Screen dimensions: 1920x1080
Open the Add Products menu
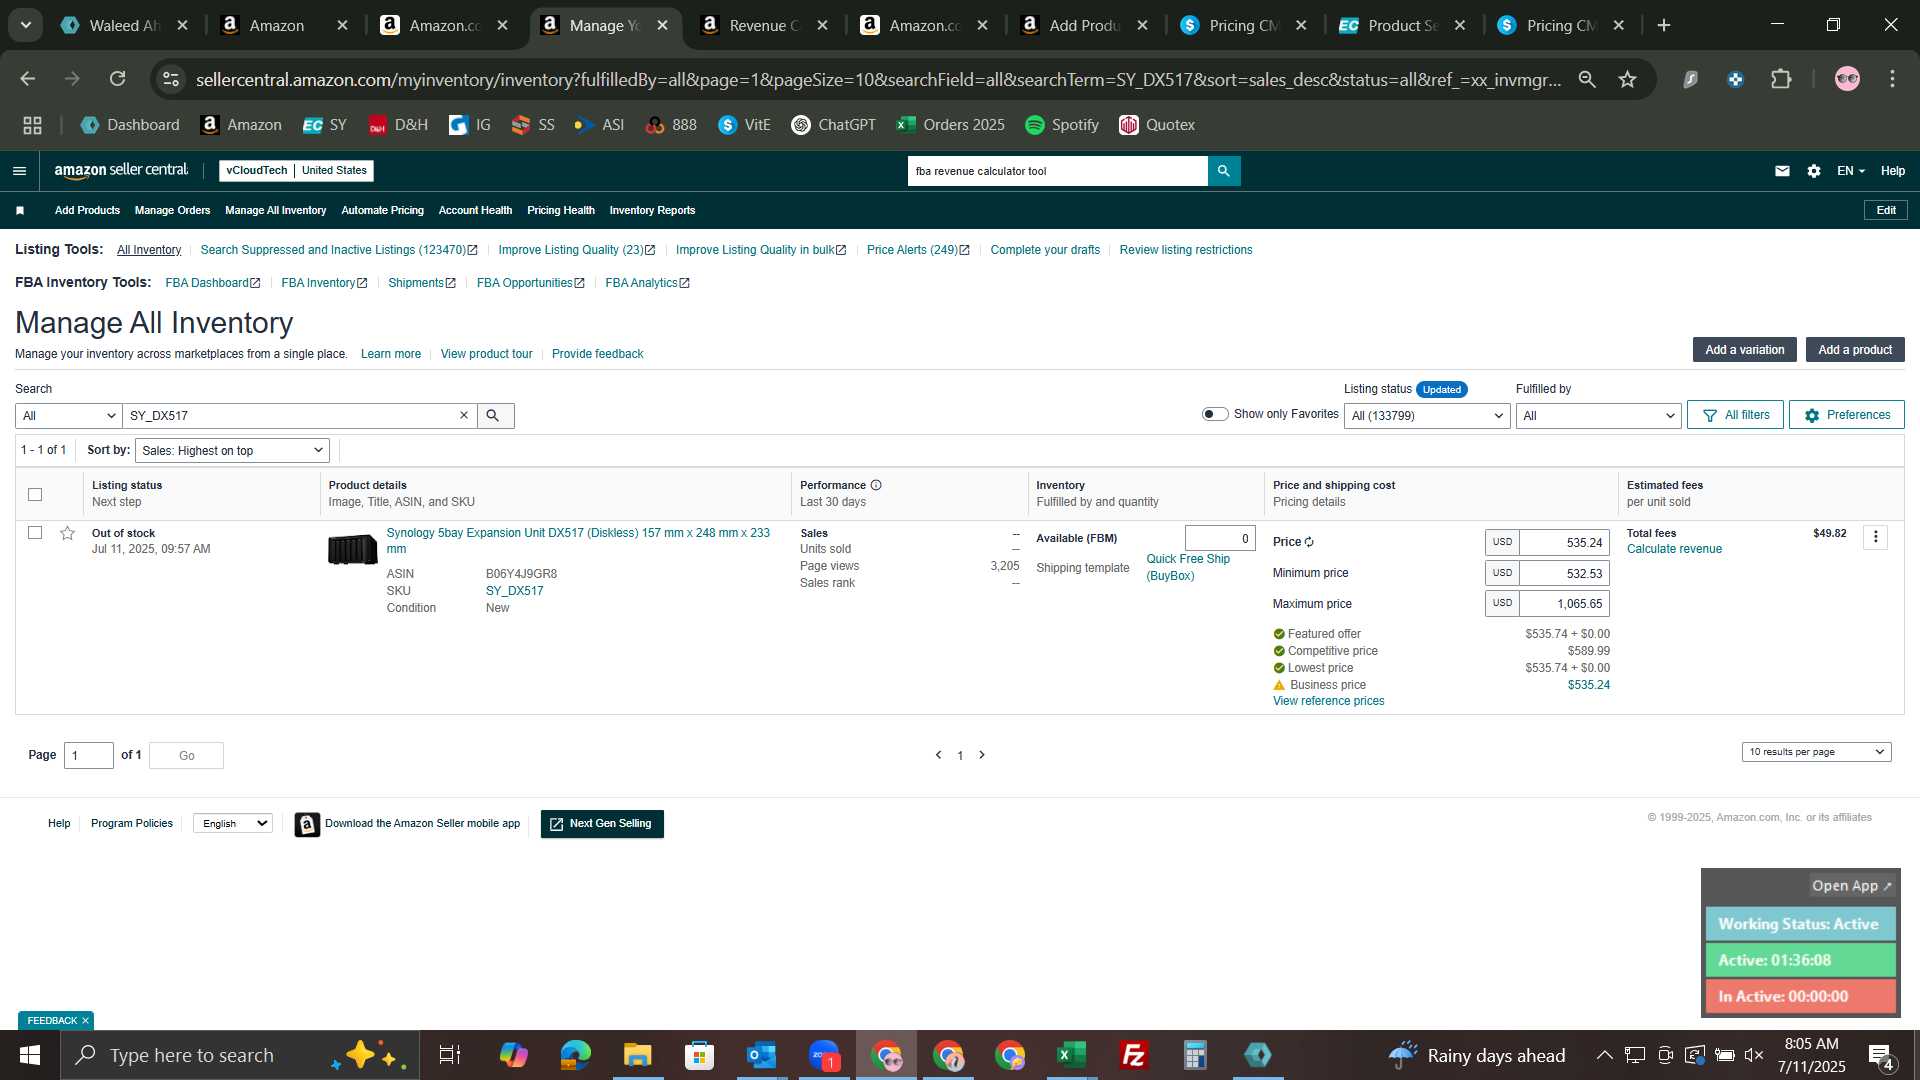point(87,210)
